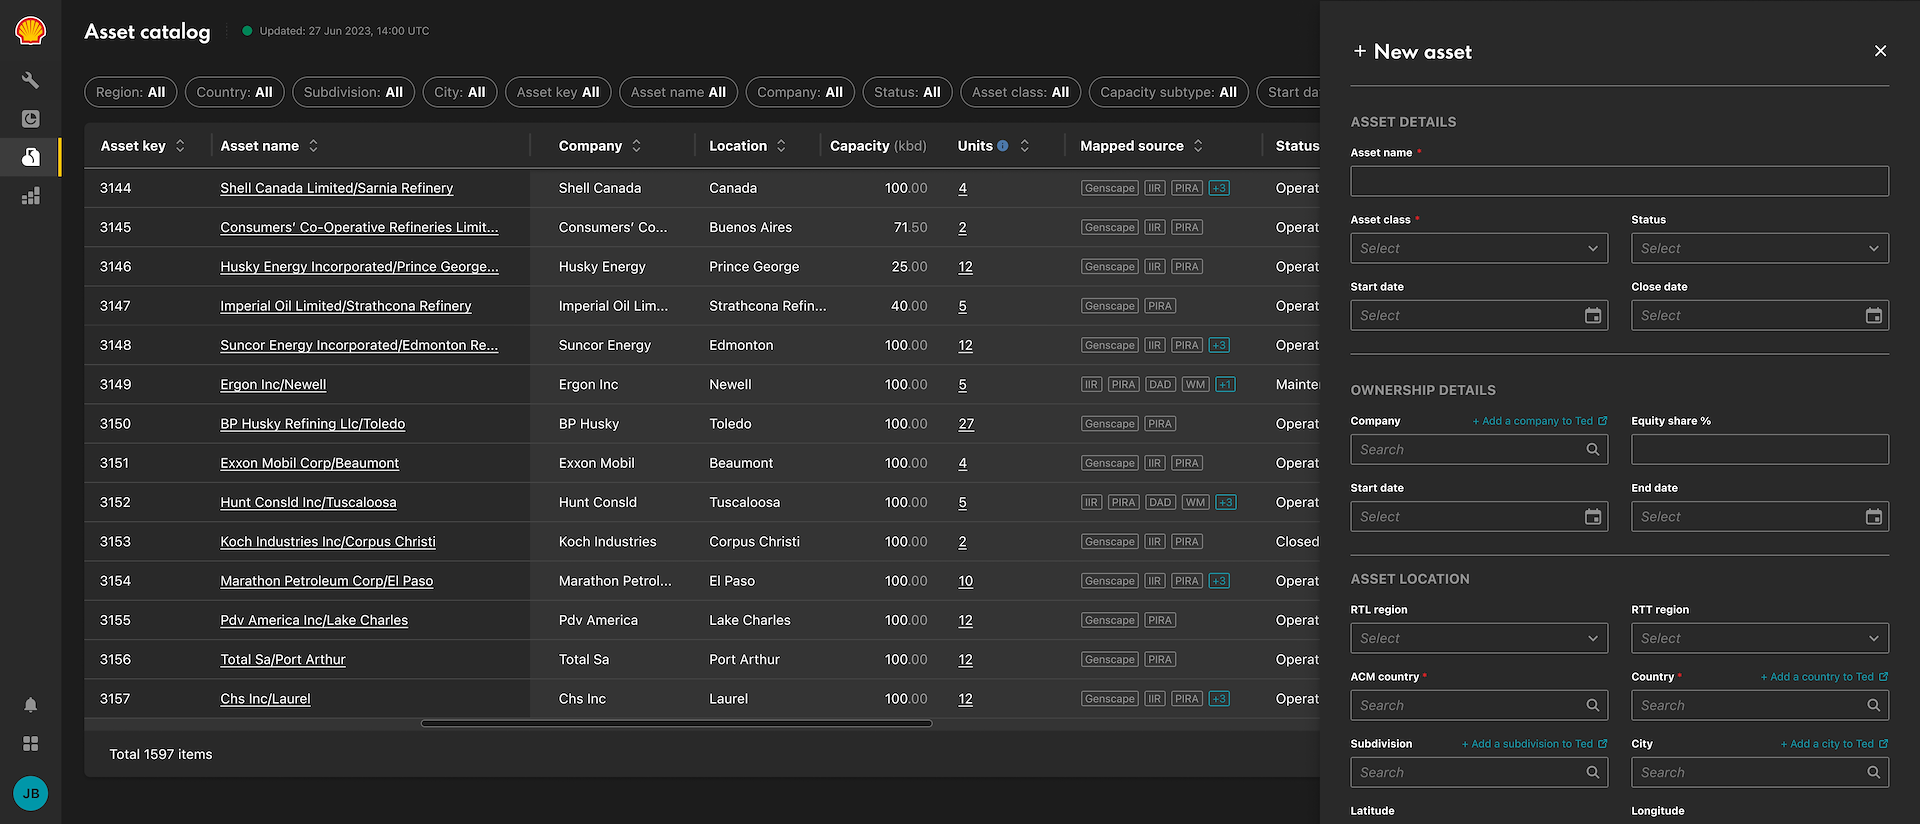Close the New asset panel
1920x824 pixels.
(x=1880, y=51)
